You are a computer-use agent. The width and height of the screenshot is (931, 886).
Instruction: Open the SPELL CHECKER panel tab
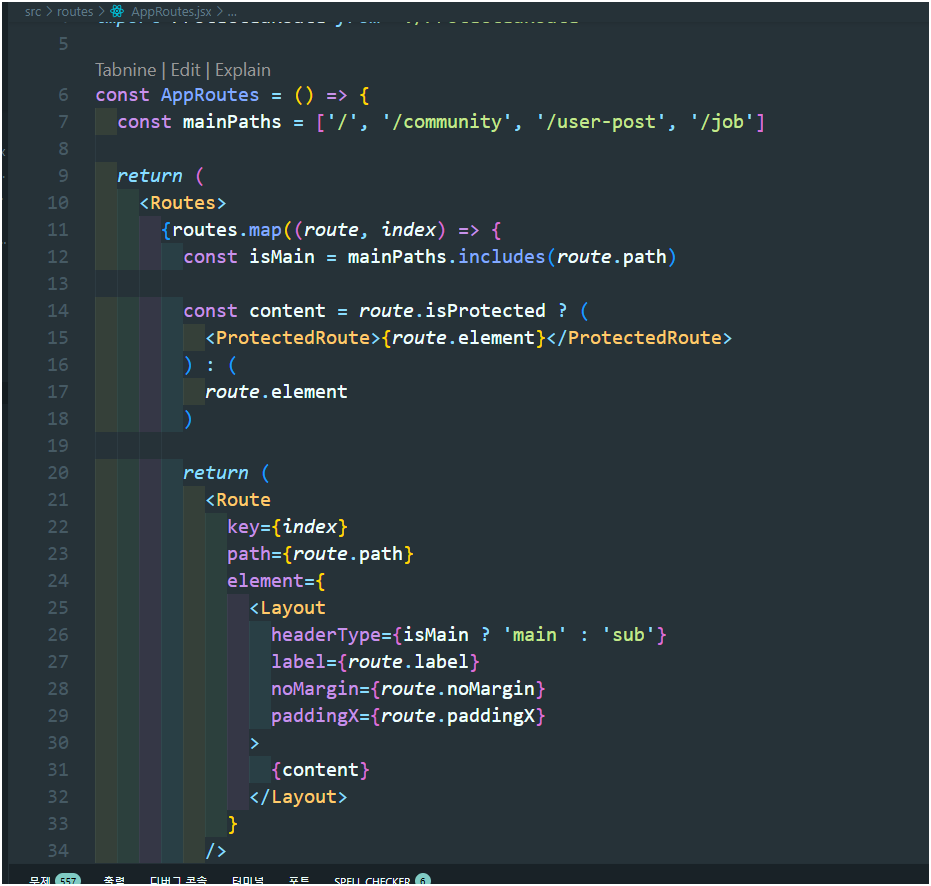372,880
